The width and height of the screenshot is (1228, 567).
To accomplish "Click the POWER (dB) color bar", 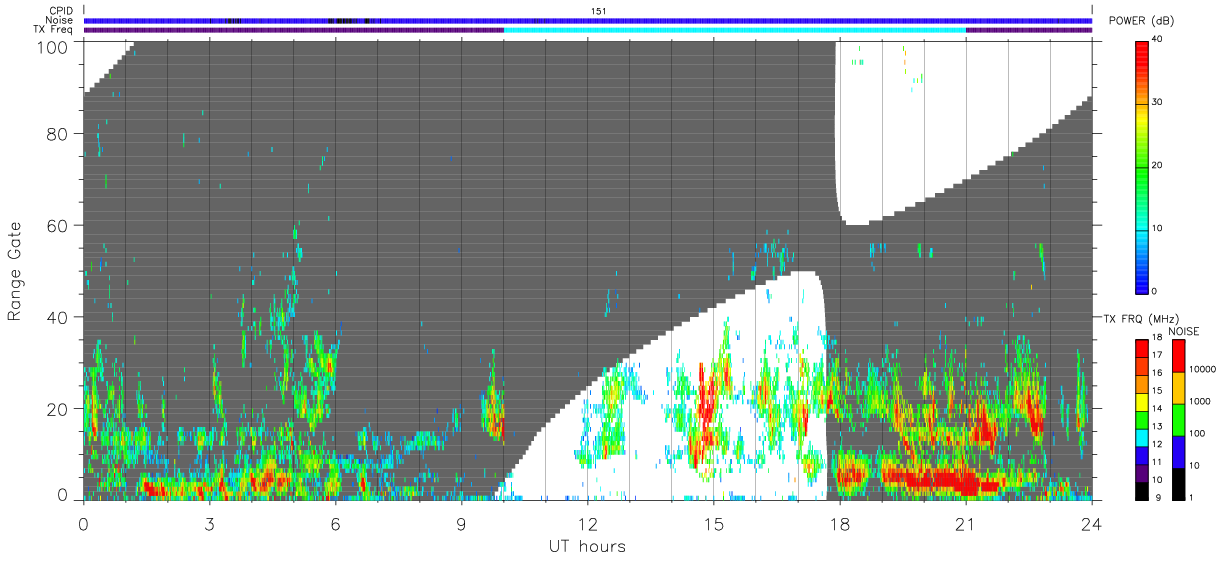I will point(1142,166).
